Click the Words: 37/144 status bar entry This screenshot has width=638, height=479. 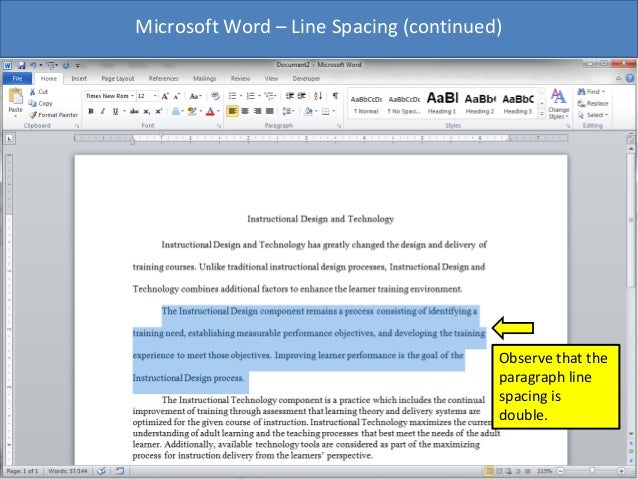(68, 471)
